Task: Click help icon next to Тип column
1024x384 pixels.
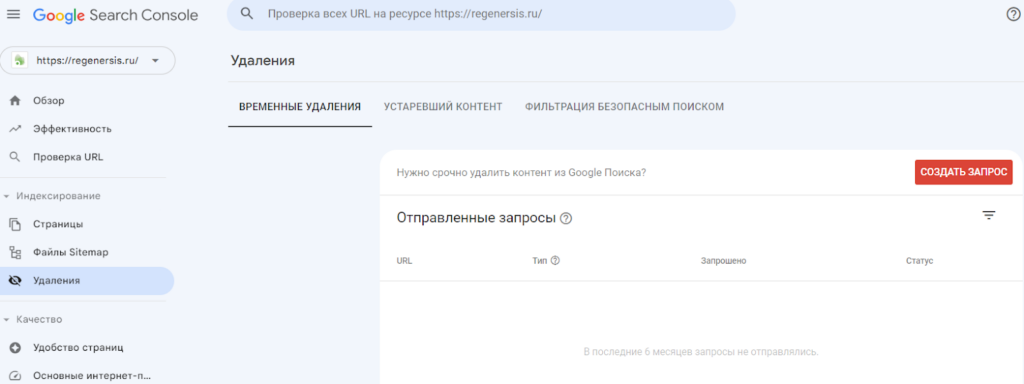Action: [555, 261]
